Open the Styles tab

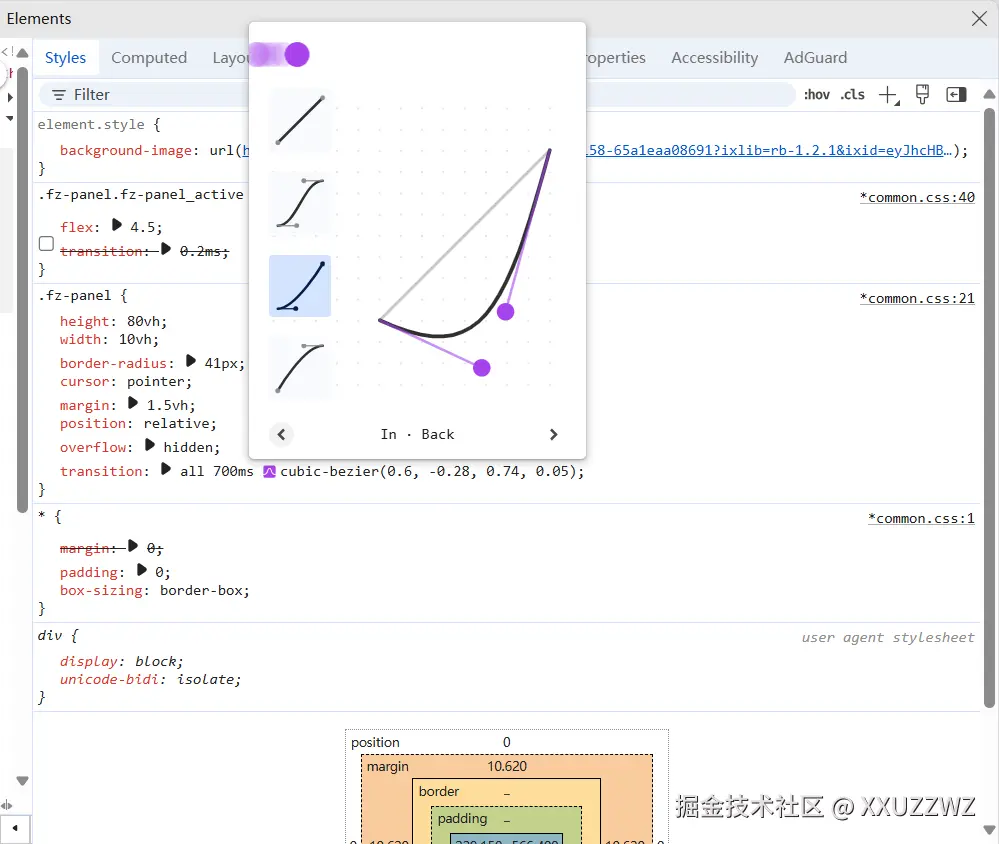click(65, 57)
